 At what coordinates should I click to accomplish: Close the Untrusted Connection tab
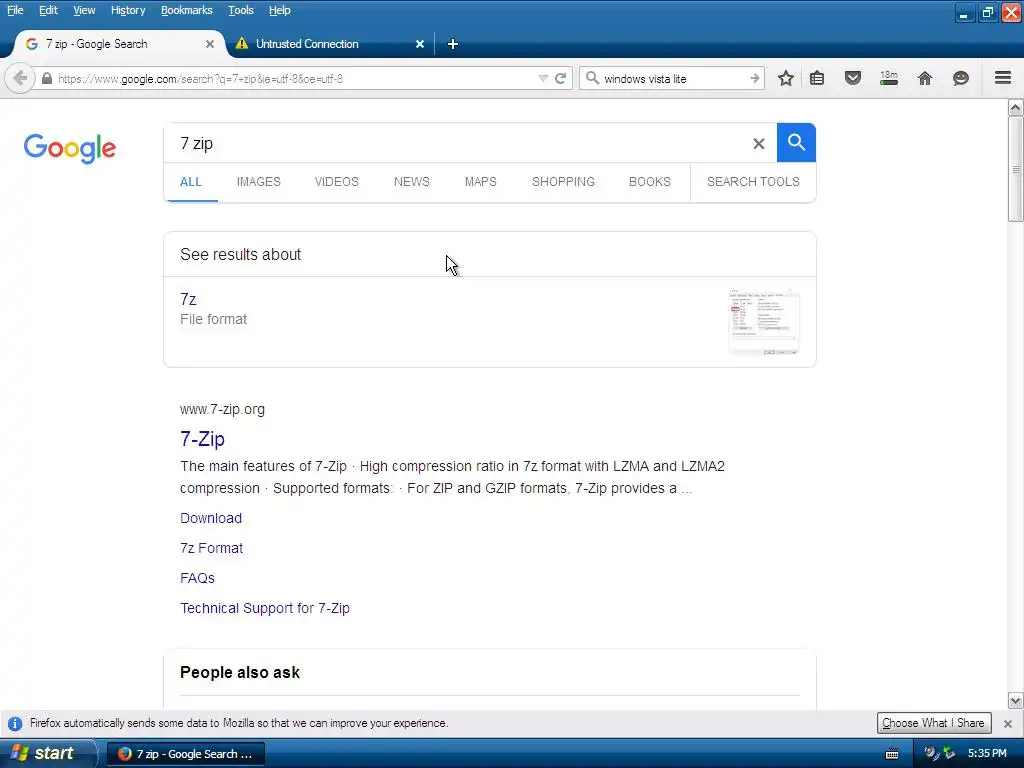pos(420,44)
